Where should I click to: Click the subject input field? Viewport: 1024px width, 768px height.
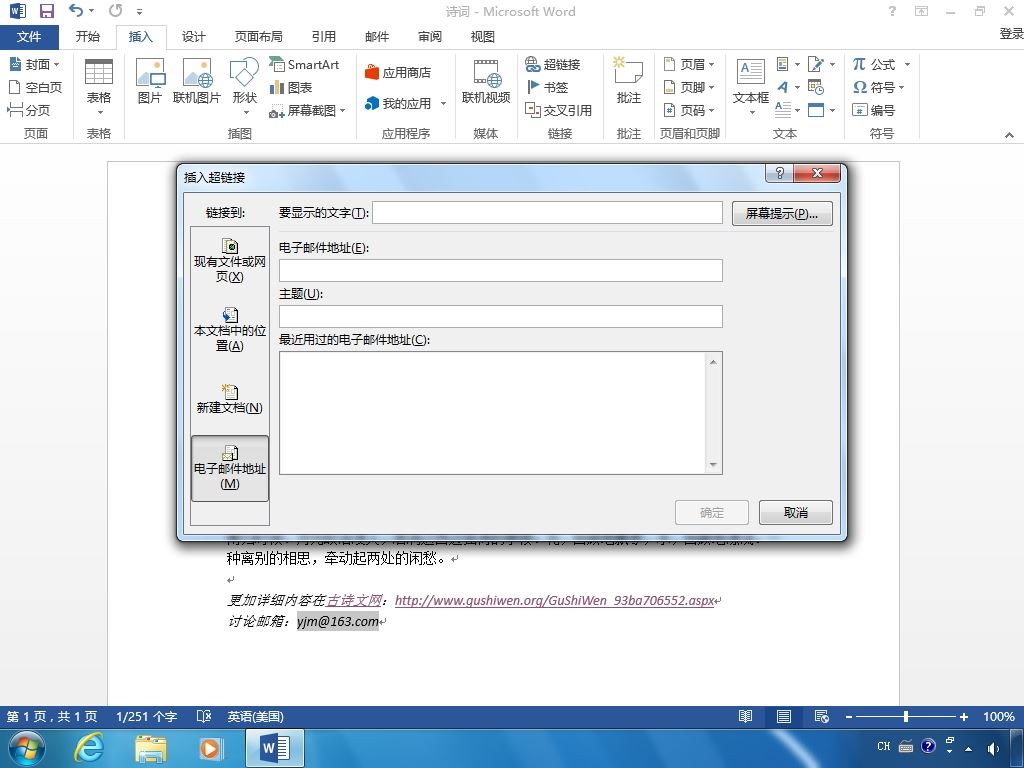coord(501,316)
